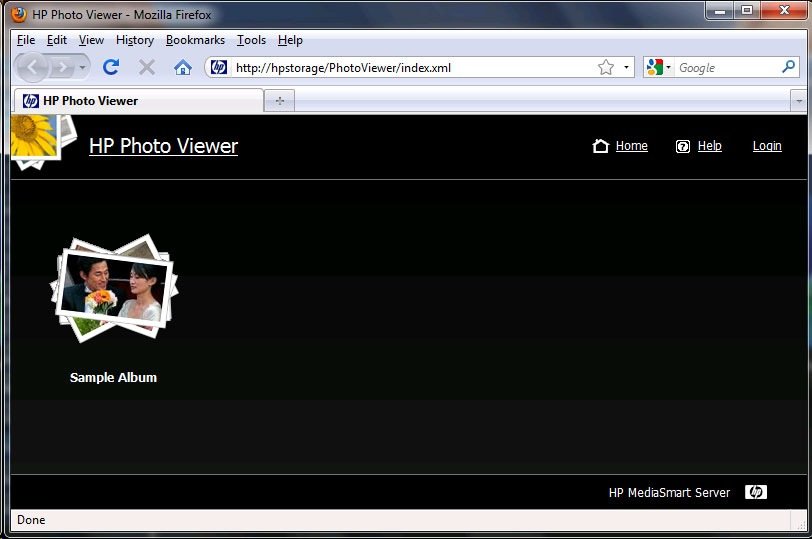Viewport: 812px width, 539px height.
Task: Click the HP MediaSmart Server footer text
Action: [x=669, y=492]
